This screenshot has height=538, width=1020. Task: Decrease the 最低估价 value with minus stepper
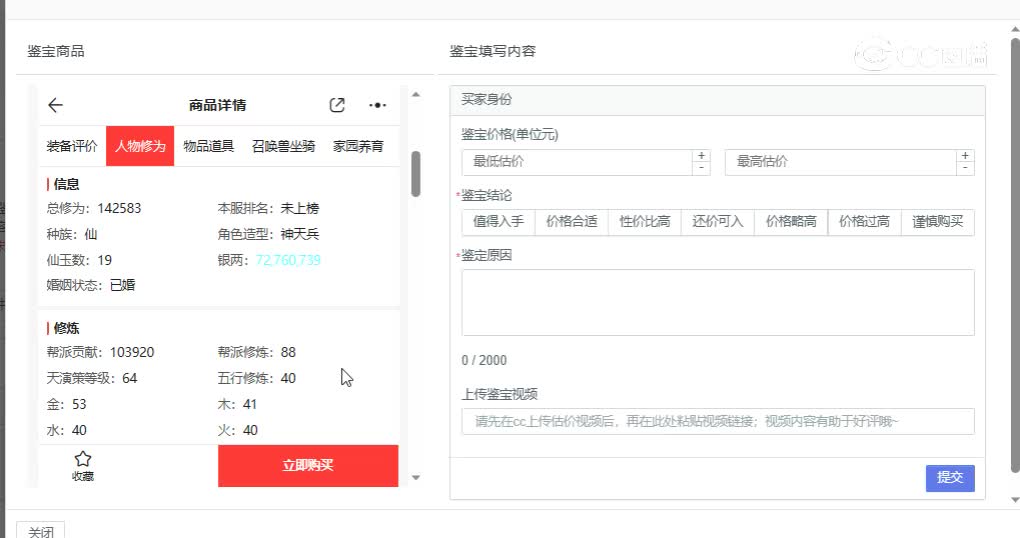point(701,168)
